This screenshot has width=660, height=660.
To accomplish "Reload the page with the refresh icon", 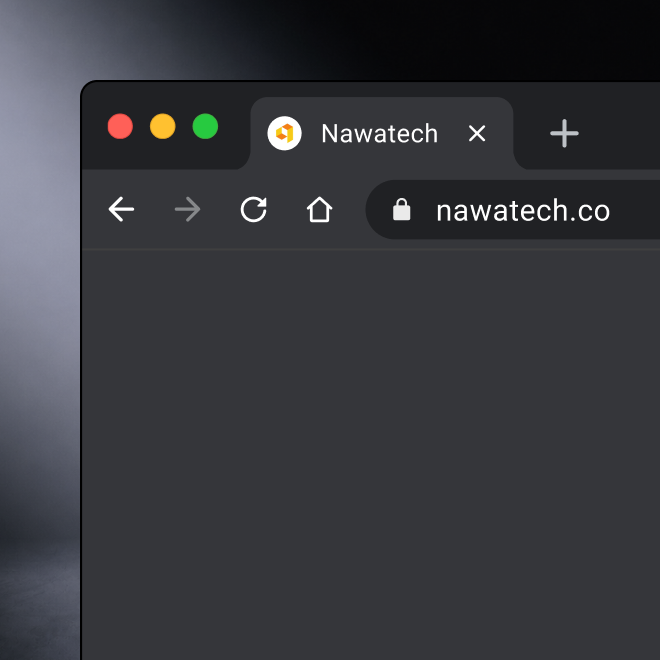I will point(253,209).
